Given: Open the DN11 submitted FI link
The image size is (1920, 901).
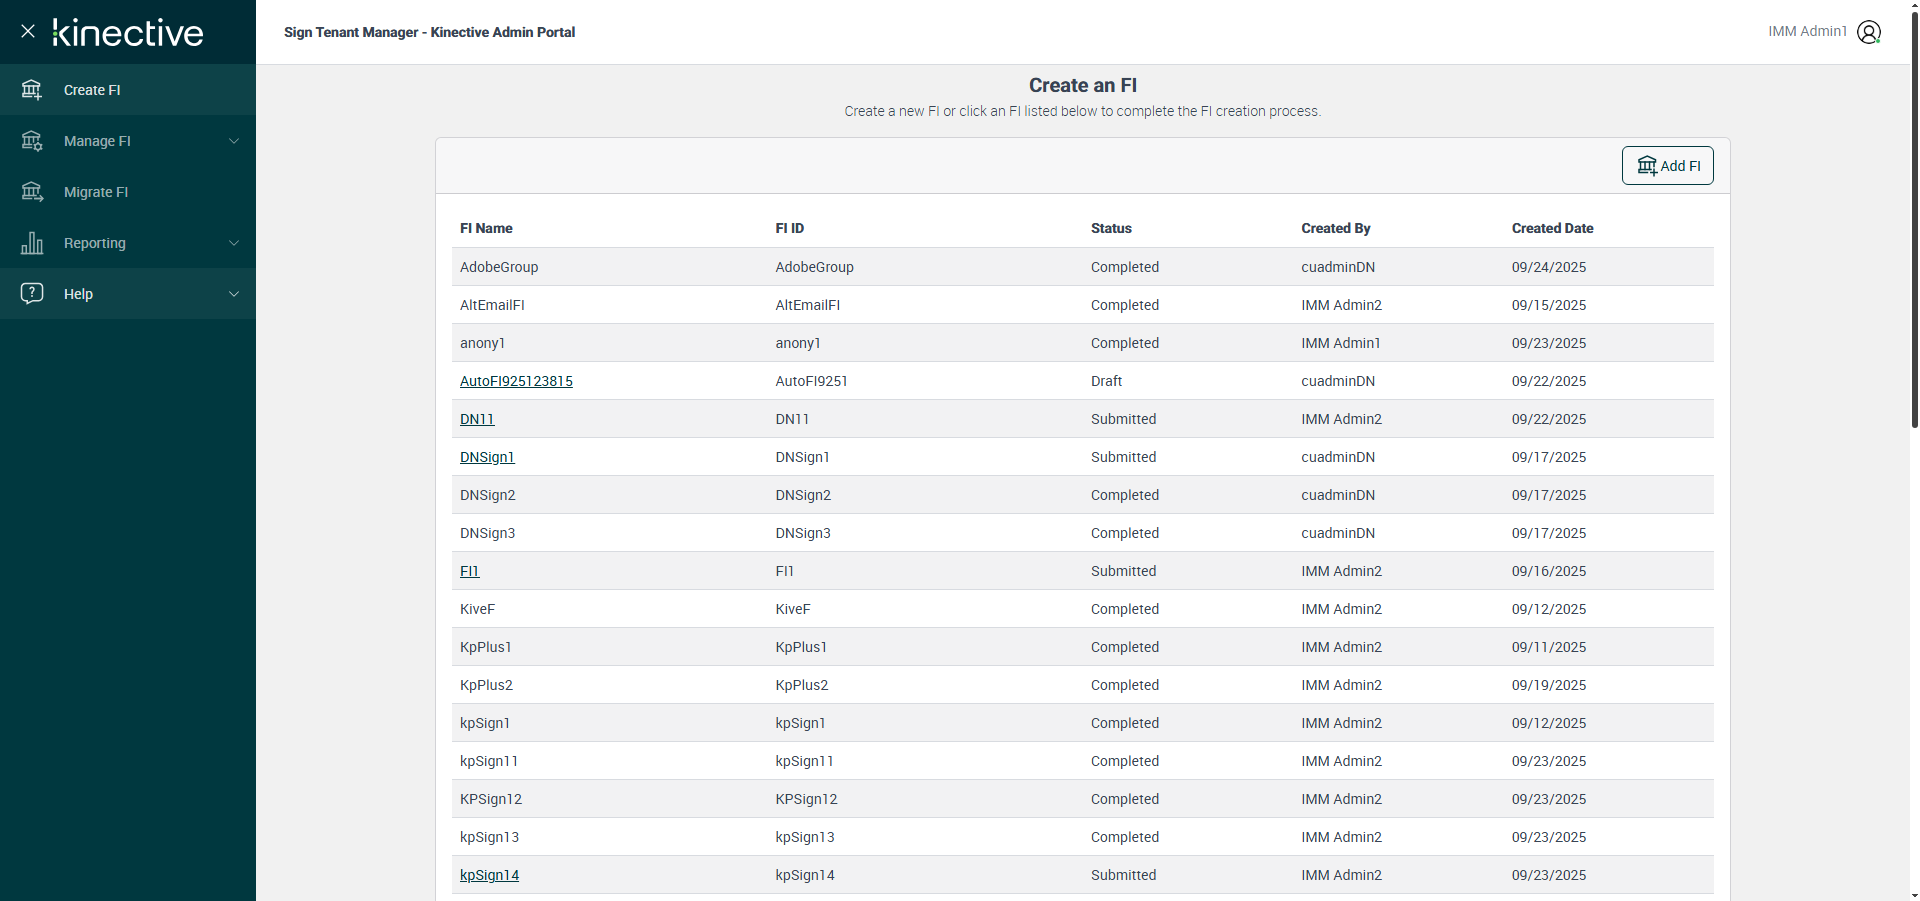Looking at the screenshot, I should click(x=477, y=419).
